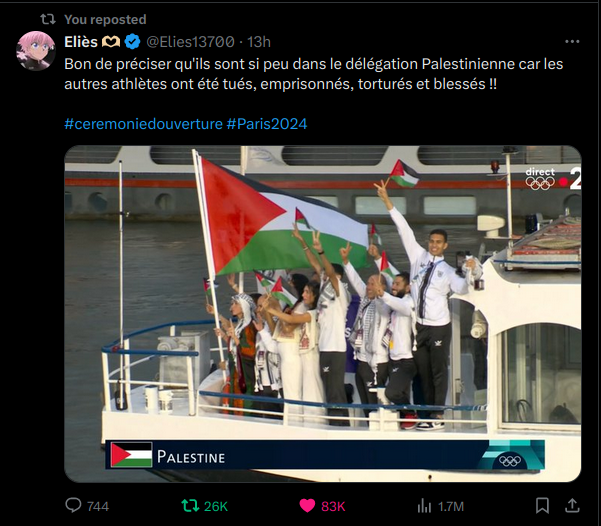Open the three-dot More menu

tap(572, 41)
